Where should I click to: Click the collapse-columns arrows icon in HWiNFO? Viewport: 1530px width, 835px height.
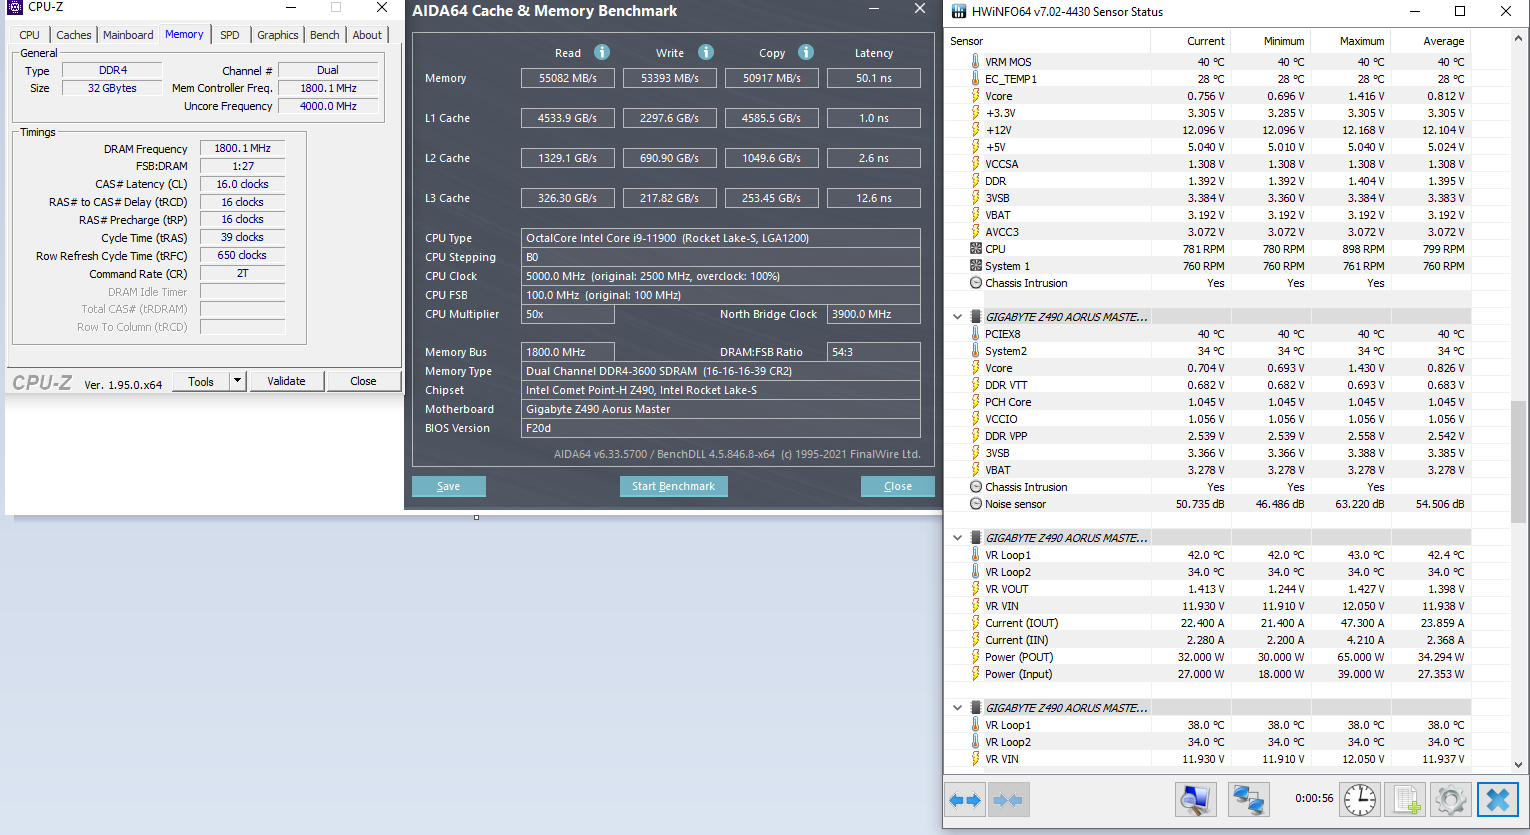pos(1008,800)
